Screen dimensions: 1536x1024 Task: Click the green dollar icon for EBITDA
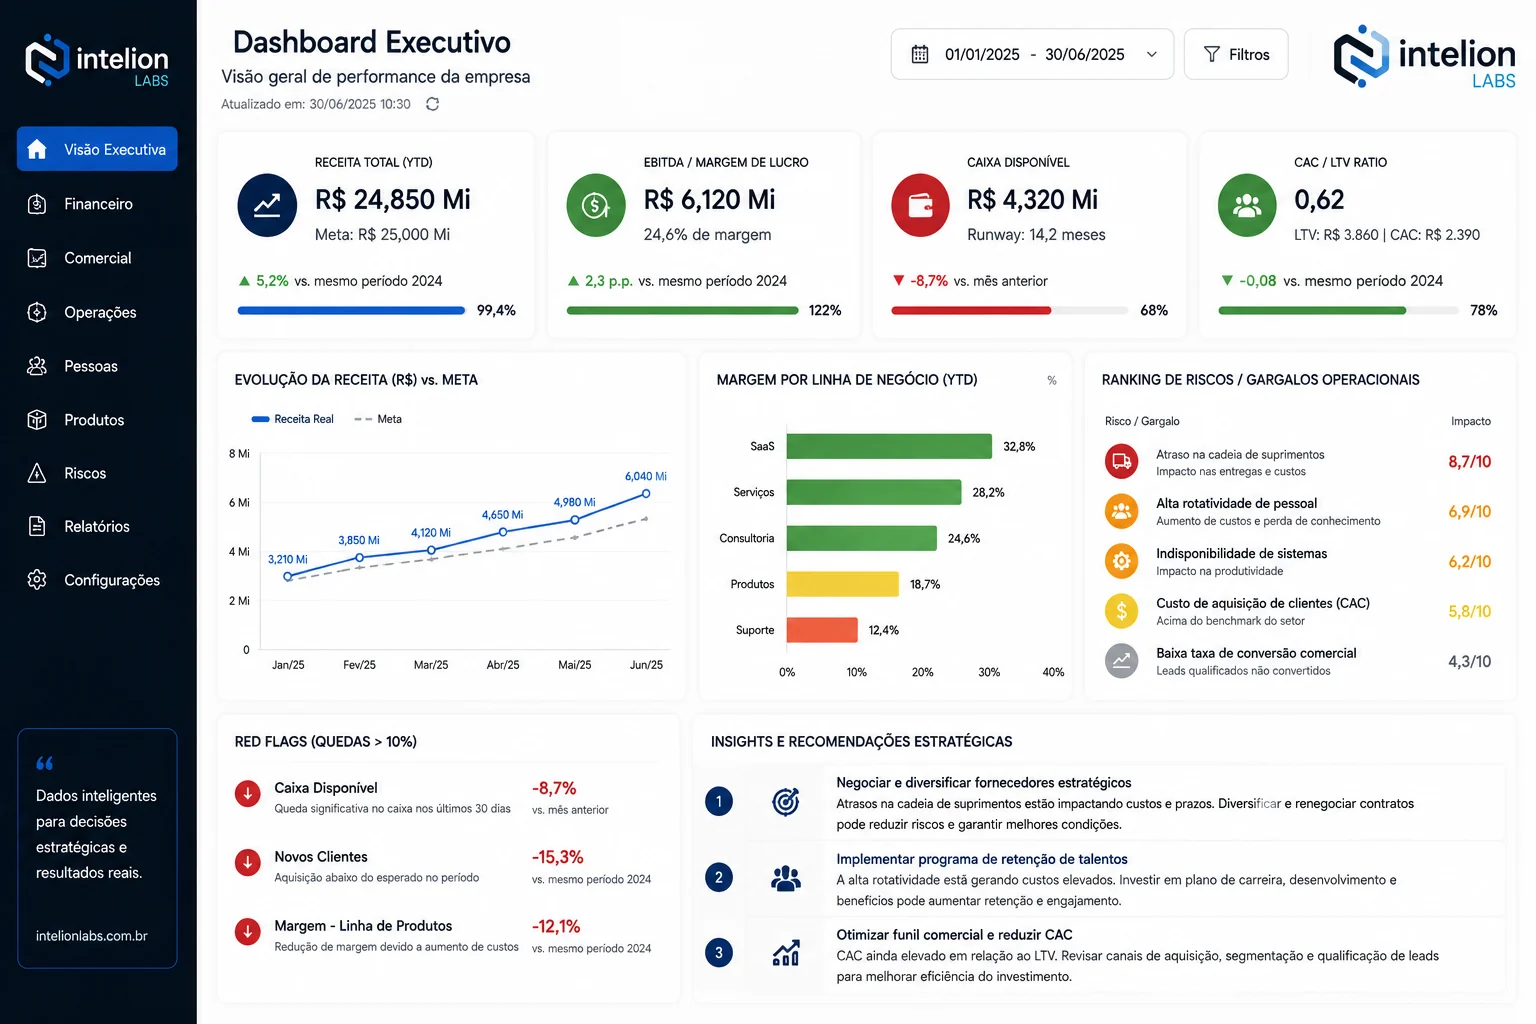pyautogui.click(x=596, y=205)
